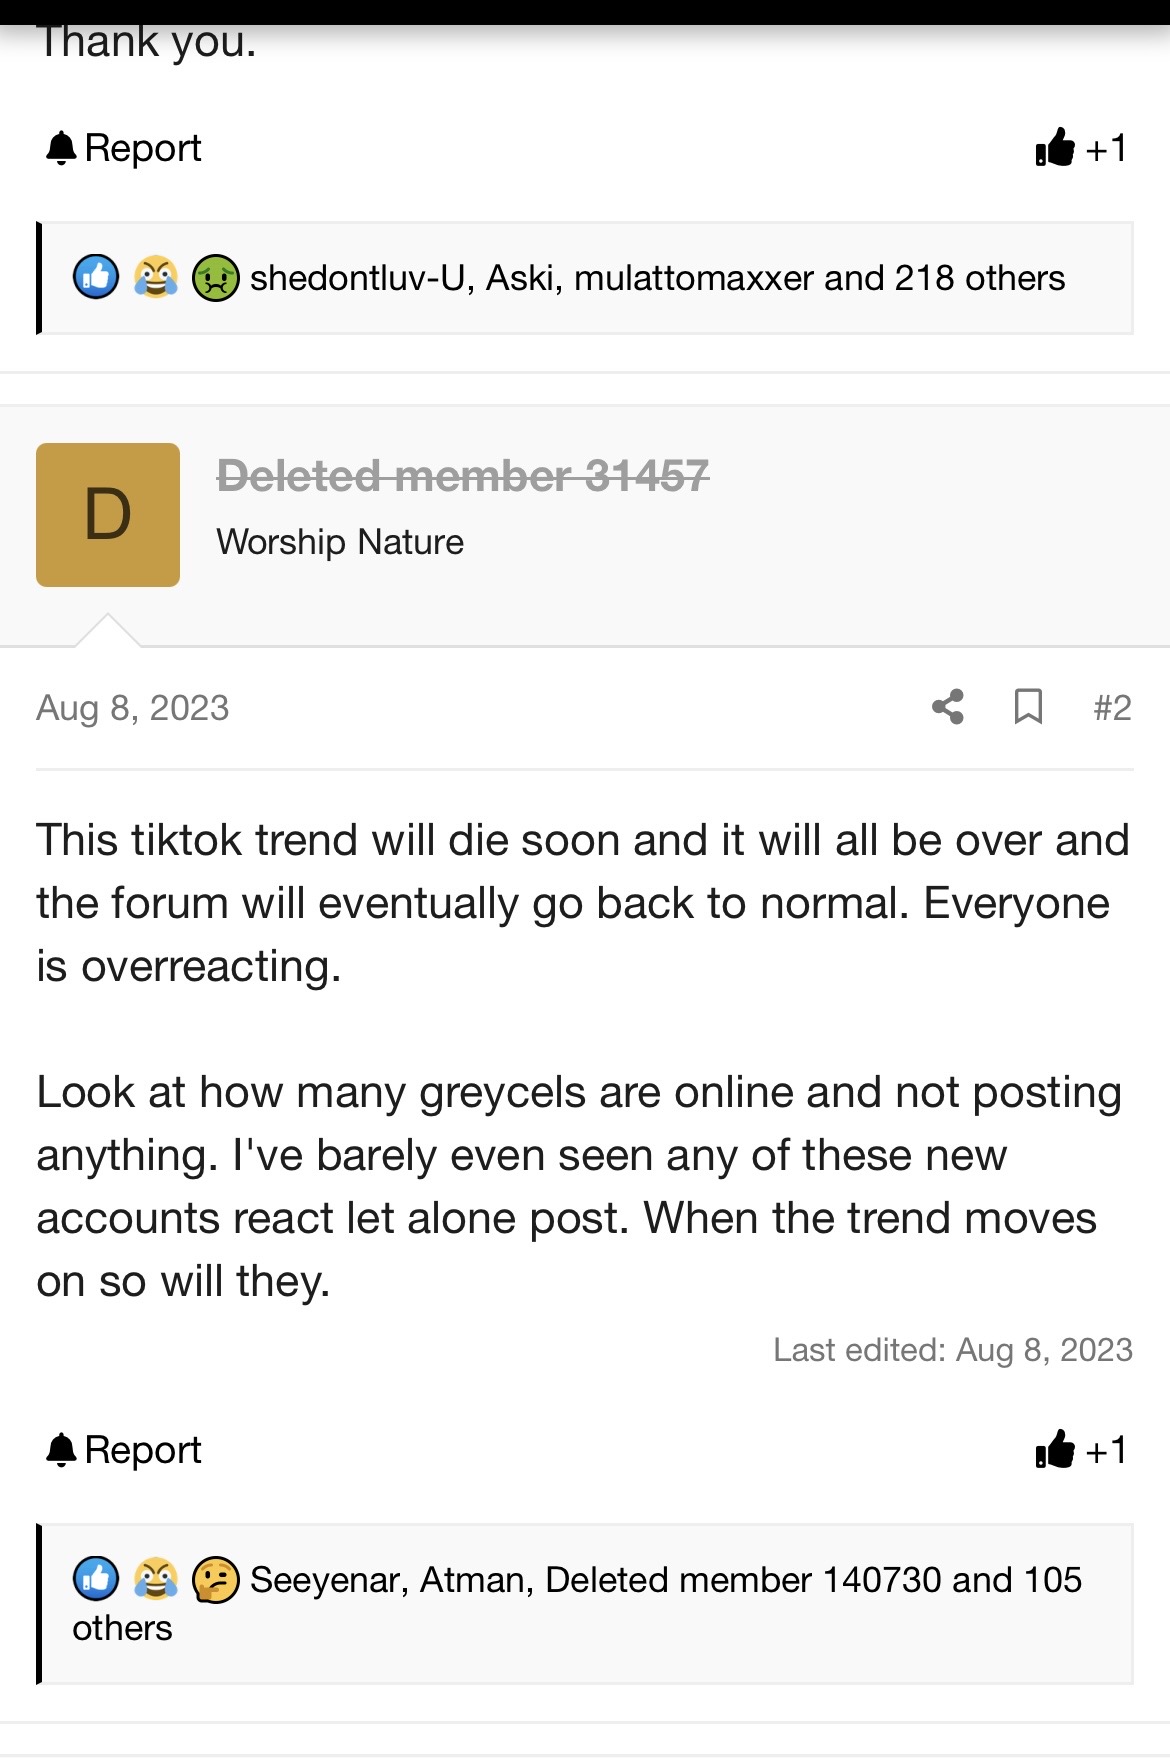This screenshot has height=1758, width=1170.
Task: Click the thinking face emoji reaction
Action: 215,1580
